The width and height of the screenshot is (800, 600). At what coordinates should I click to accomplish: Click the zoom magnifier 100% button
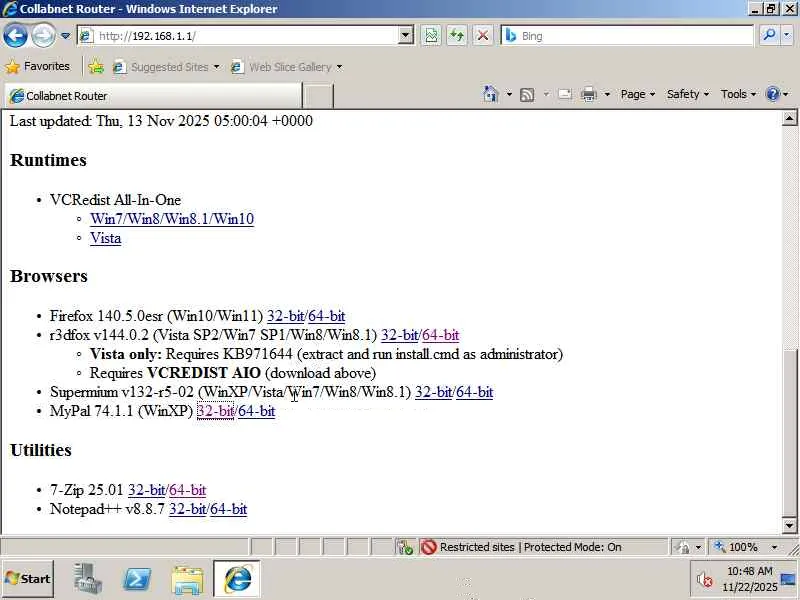pos(737,547)
